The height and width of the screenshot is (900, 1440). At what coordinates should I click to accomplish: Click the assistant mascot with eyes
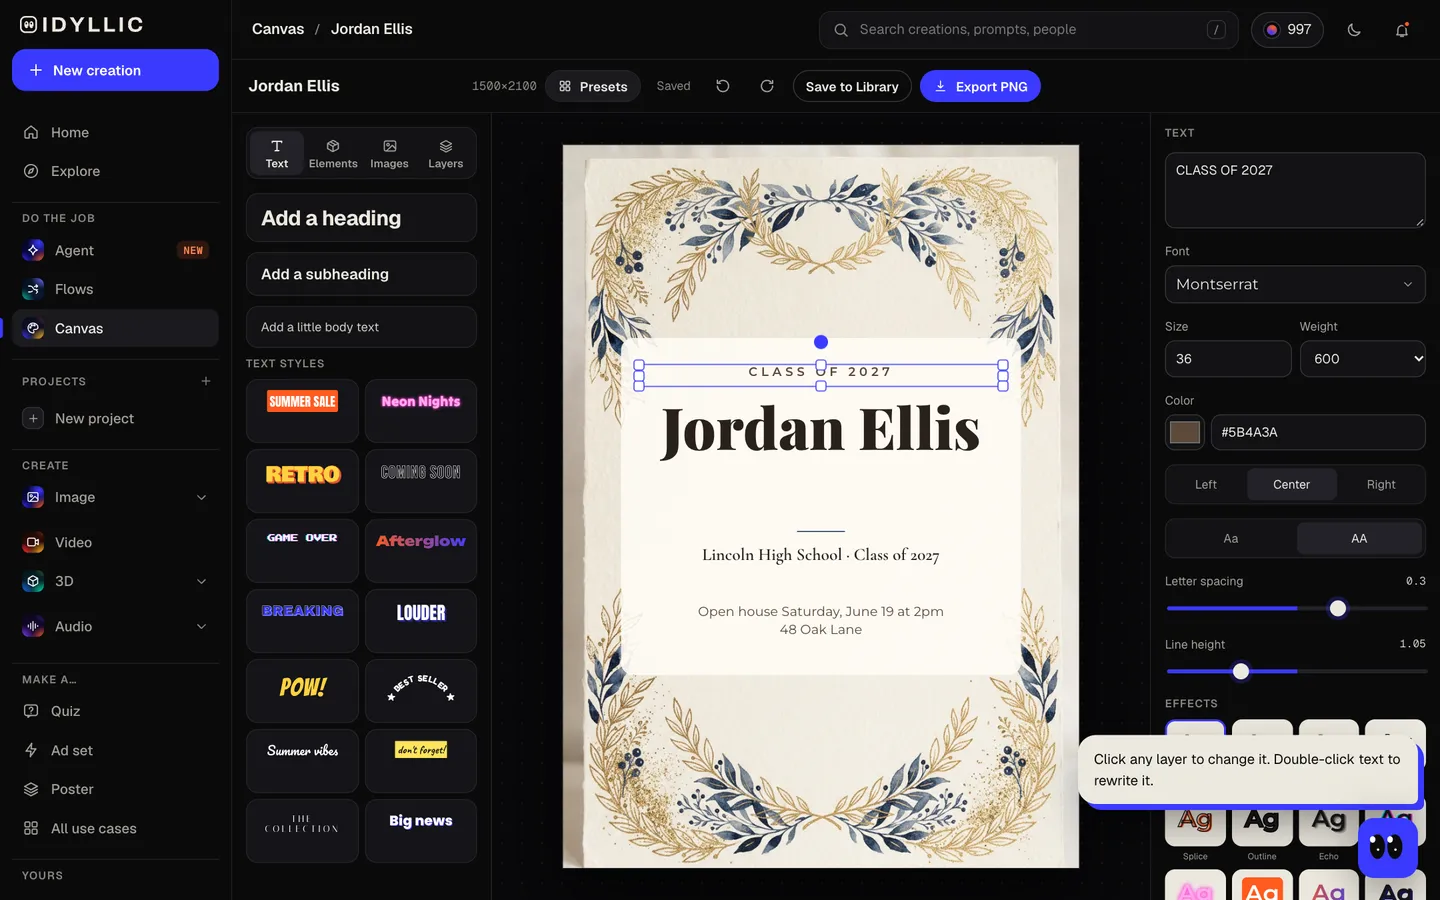click(1387, 848)
